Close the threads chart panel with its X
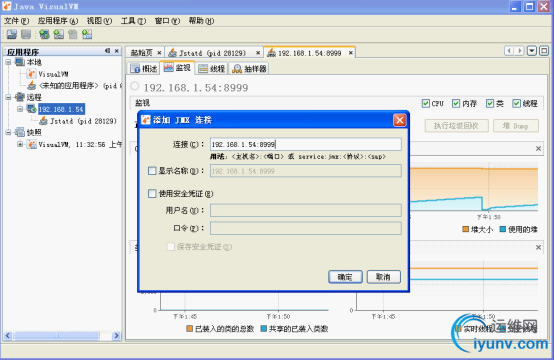 (x=538, y=247)
